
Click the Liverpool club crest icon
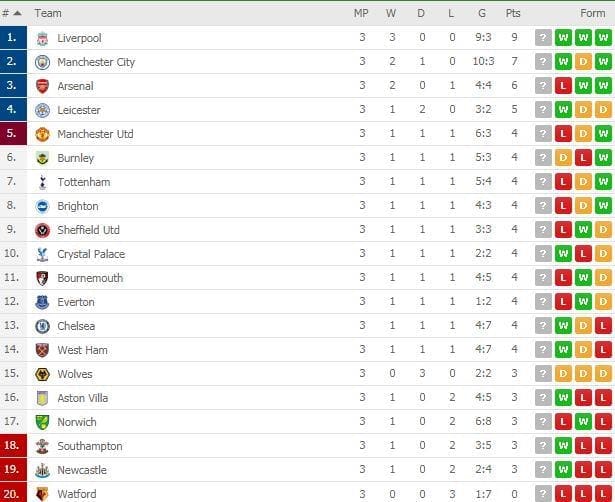(42, 38)
